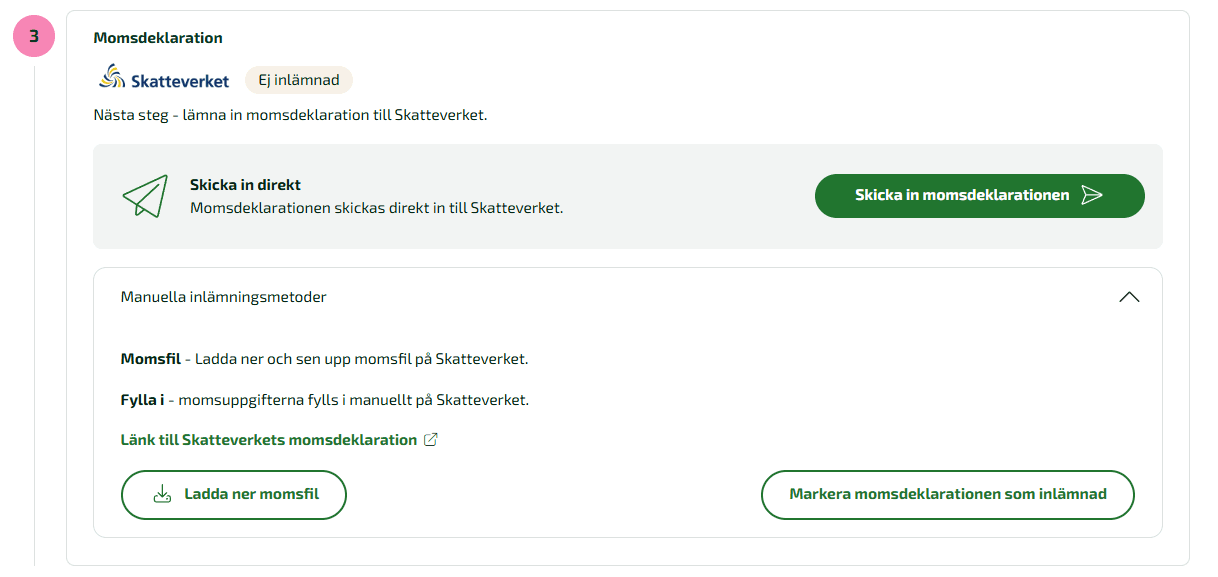The width and height of the screenshot is (1218, 577).
Task: Click the Momsdeklaration section heading
Action: coord(158,38)
